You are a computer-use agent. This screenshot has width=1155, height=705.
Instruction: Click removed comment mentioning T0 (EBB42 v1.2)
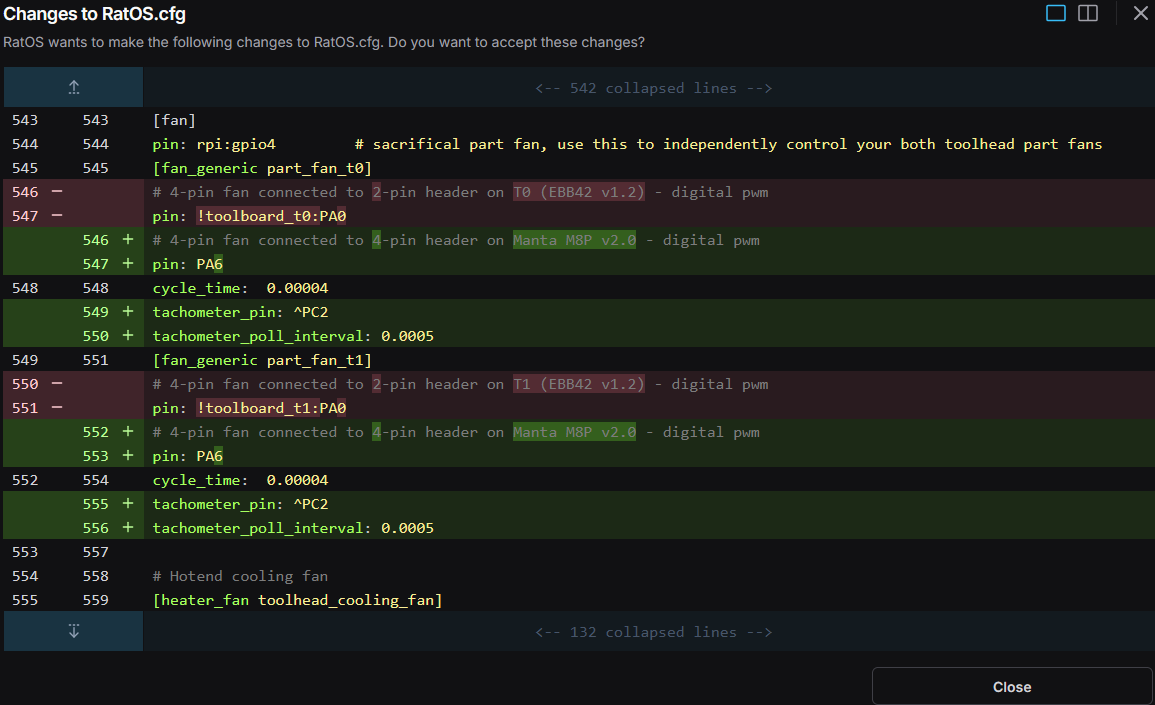tap(460, 192)
